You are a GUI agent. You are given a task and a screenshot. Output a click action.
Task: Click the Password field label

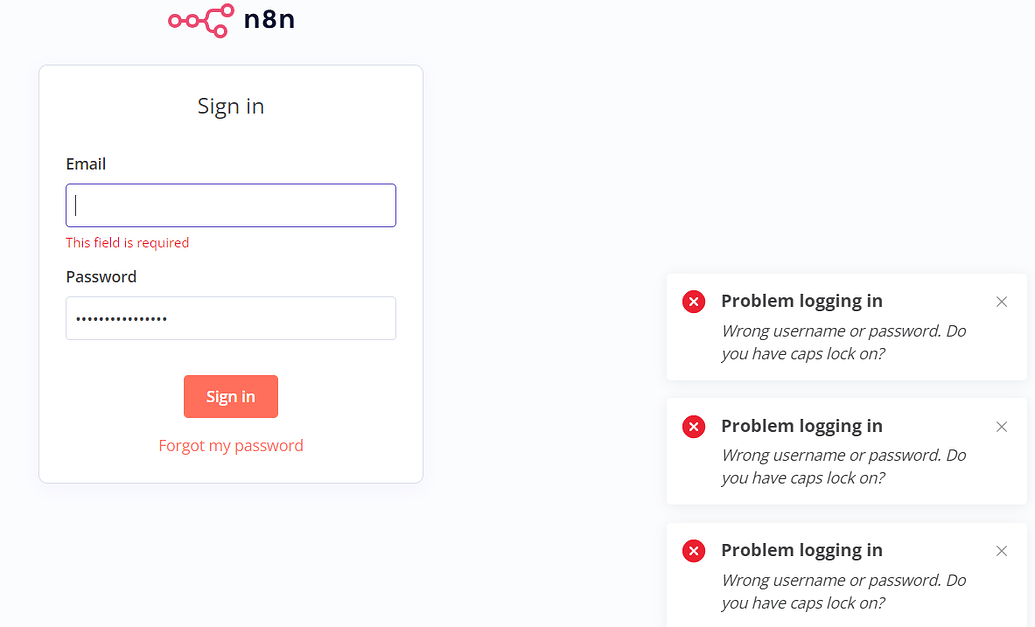[x=101, y=276]
